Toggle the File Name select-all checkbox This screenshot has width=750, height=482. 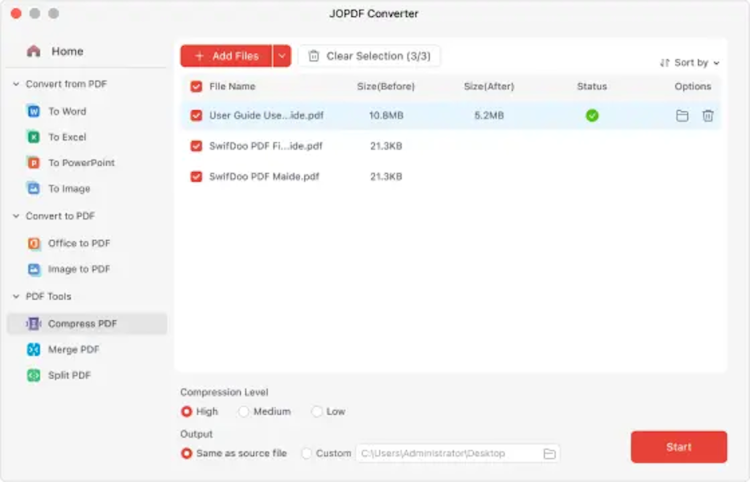tap(196, 87)
